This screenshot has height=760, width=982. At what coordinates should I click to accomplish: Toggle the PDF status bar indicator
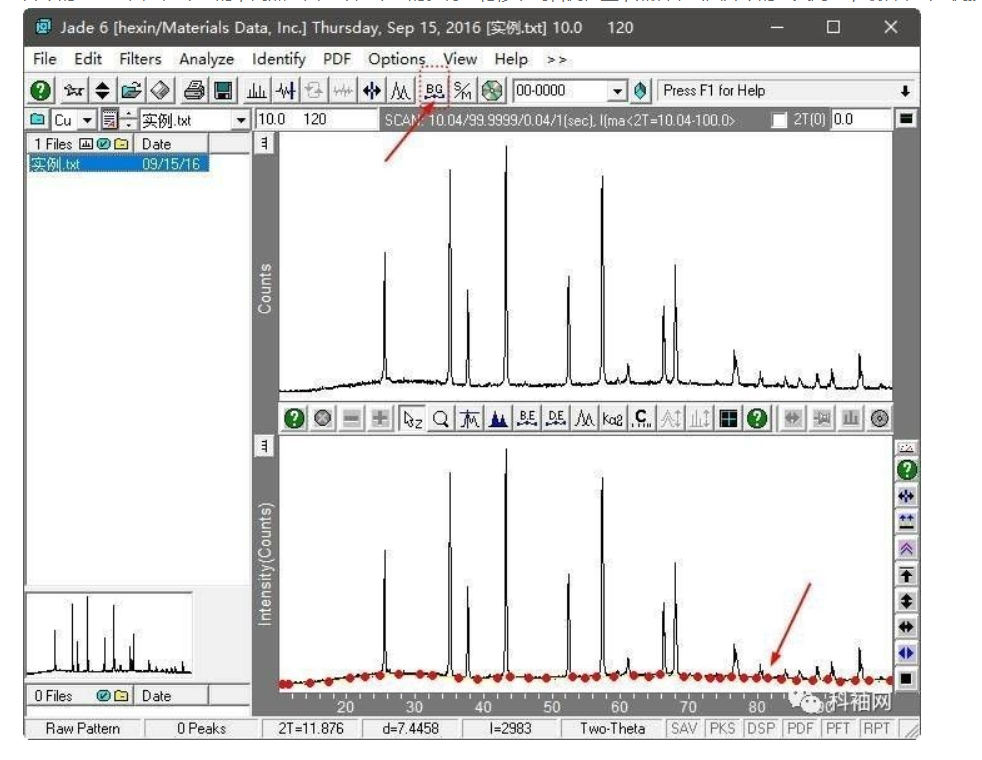click(x=800, y=728)
